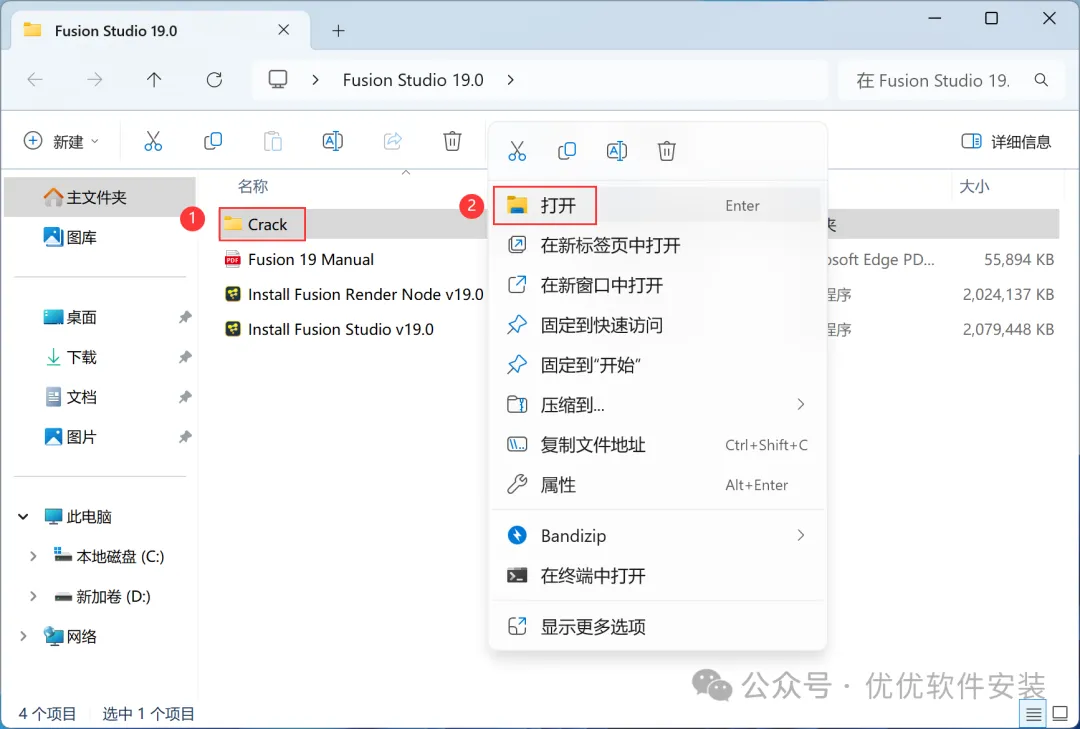Click the Share icon in the toolbar

(x=393, y=141)
